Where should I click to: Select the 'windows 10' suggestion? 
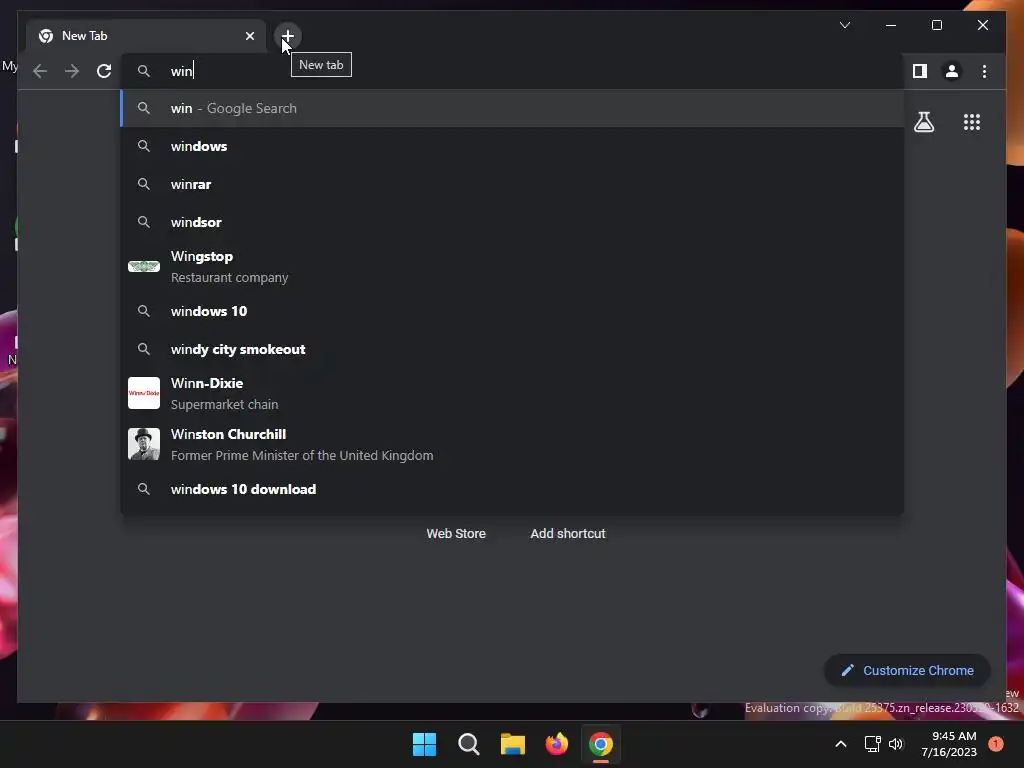click(x=512, y=312)
